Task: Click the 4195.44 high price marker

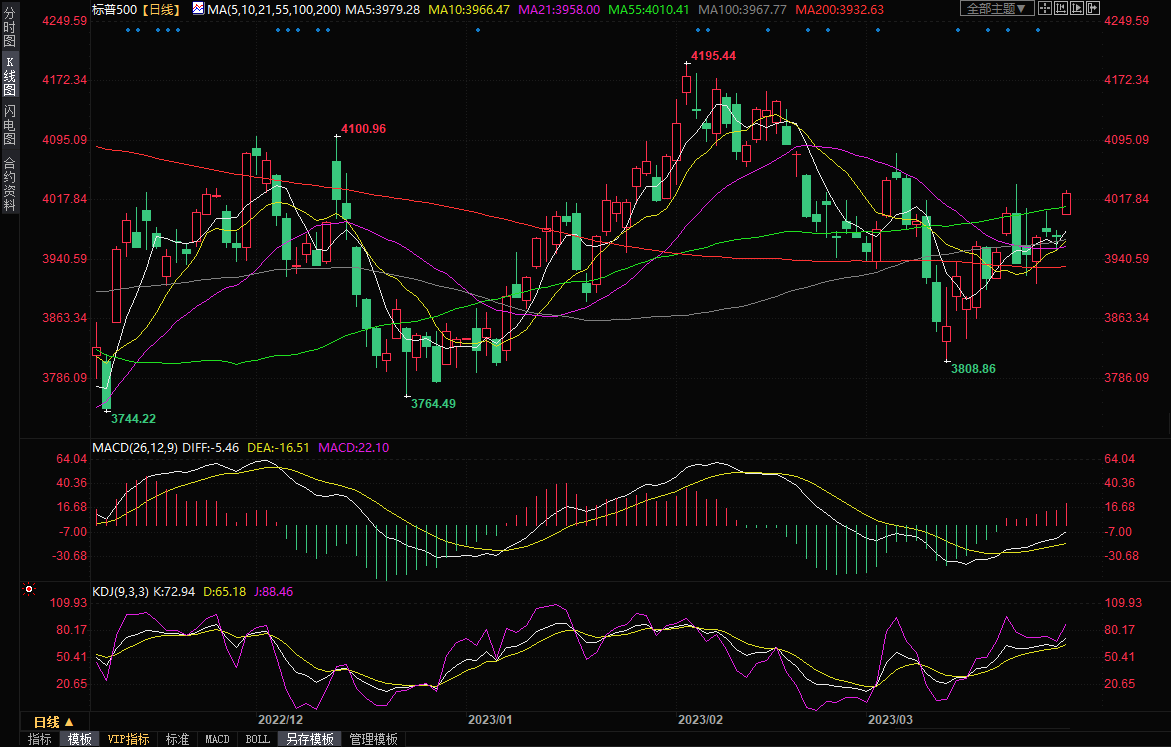Action: pos(713,56)
